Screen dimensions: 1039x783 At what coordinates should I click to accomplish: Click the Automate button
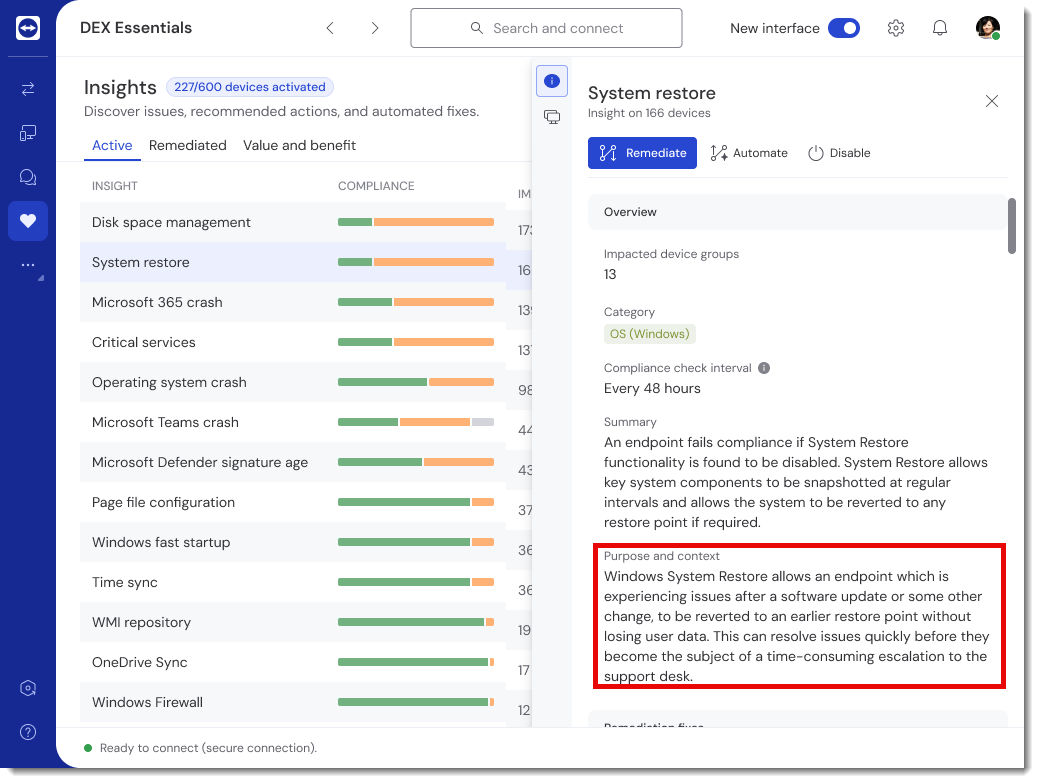tap(749, 153)
